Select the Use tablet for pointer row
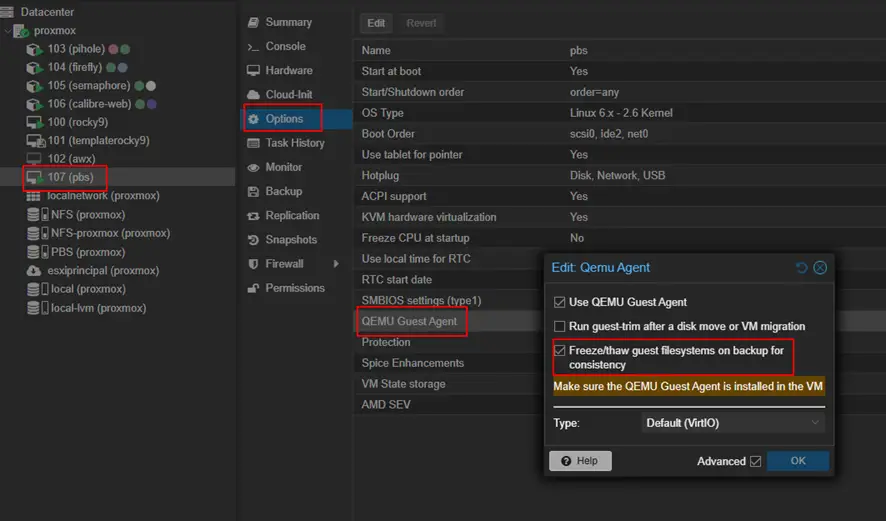Image resolution: width=886 pixels, height=521 pixels. click(620, 155)
